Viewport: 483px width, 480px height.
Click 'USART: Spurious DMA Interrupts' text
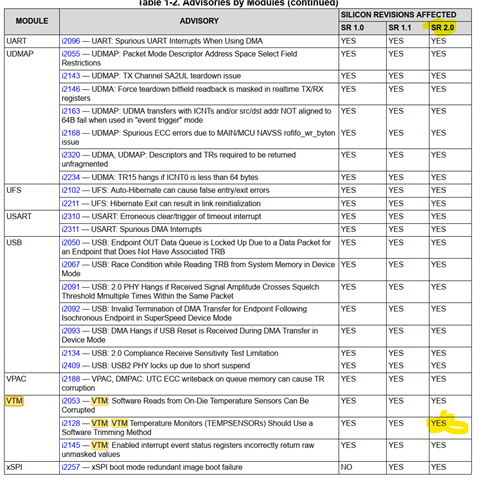(x=147, y=229)
